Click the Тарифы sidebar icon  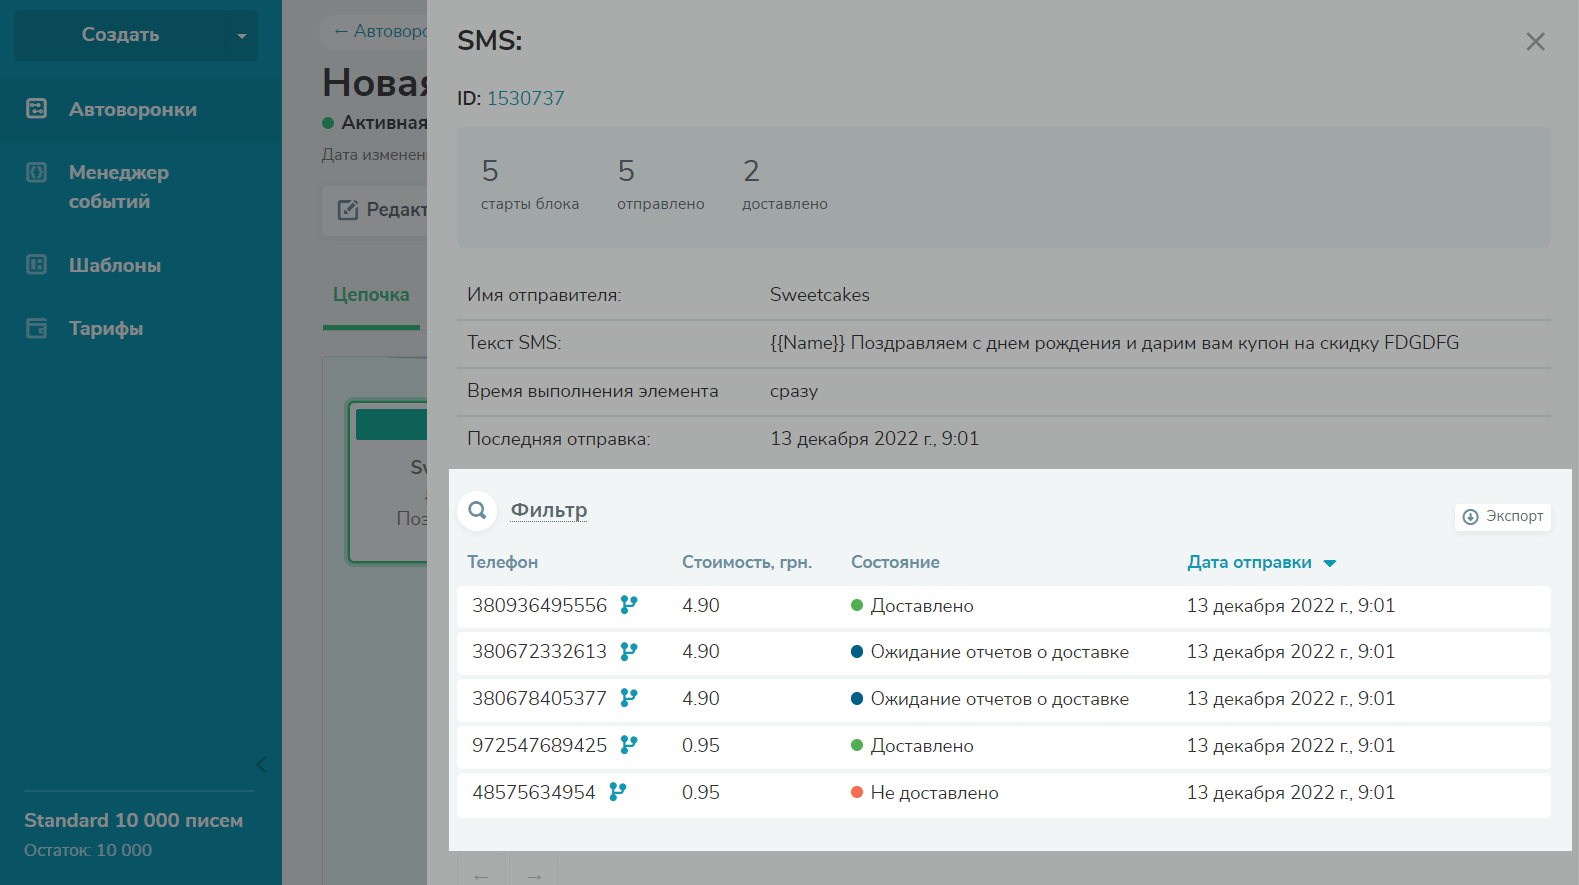(x=37, y=328)
